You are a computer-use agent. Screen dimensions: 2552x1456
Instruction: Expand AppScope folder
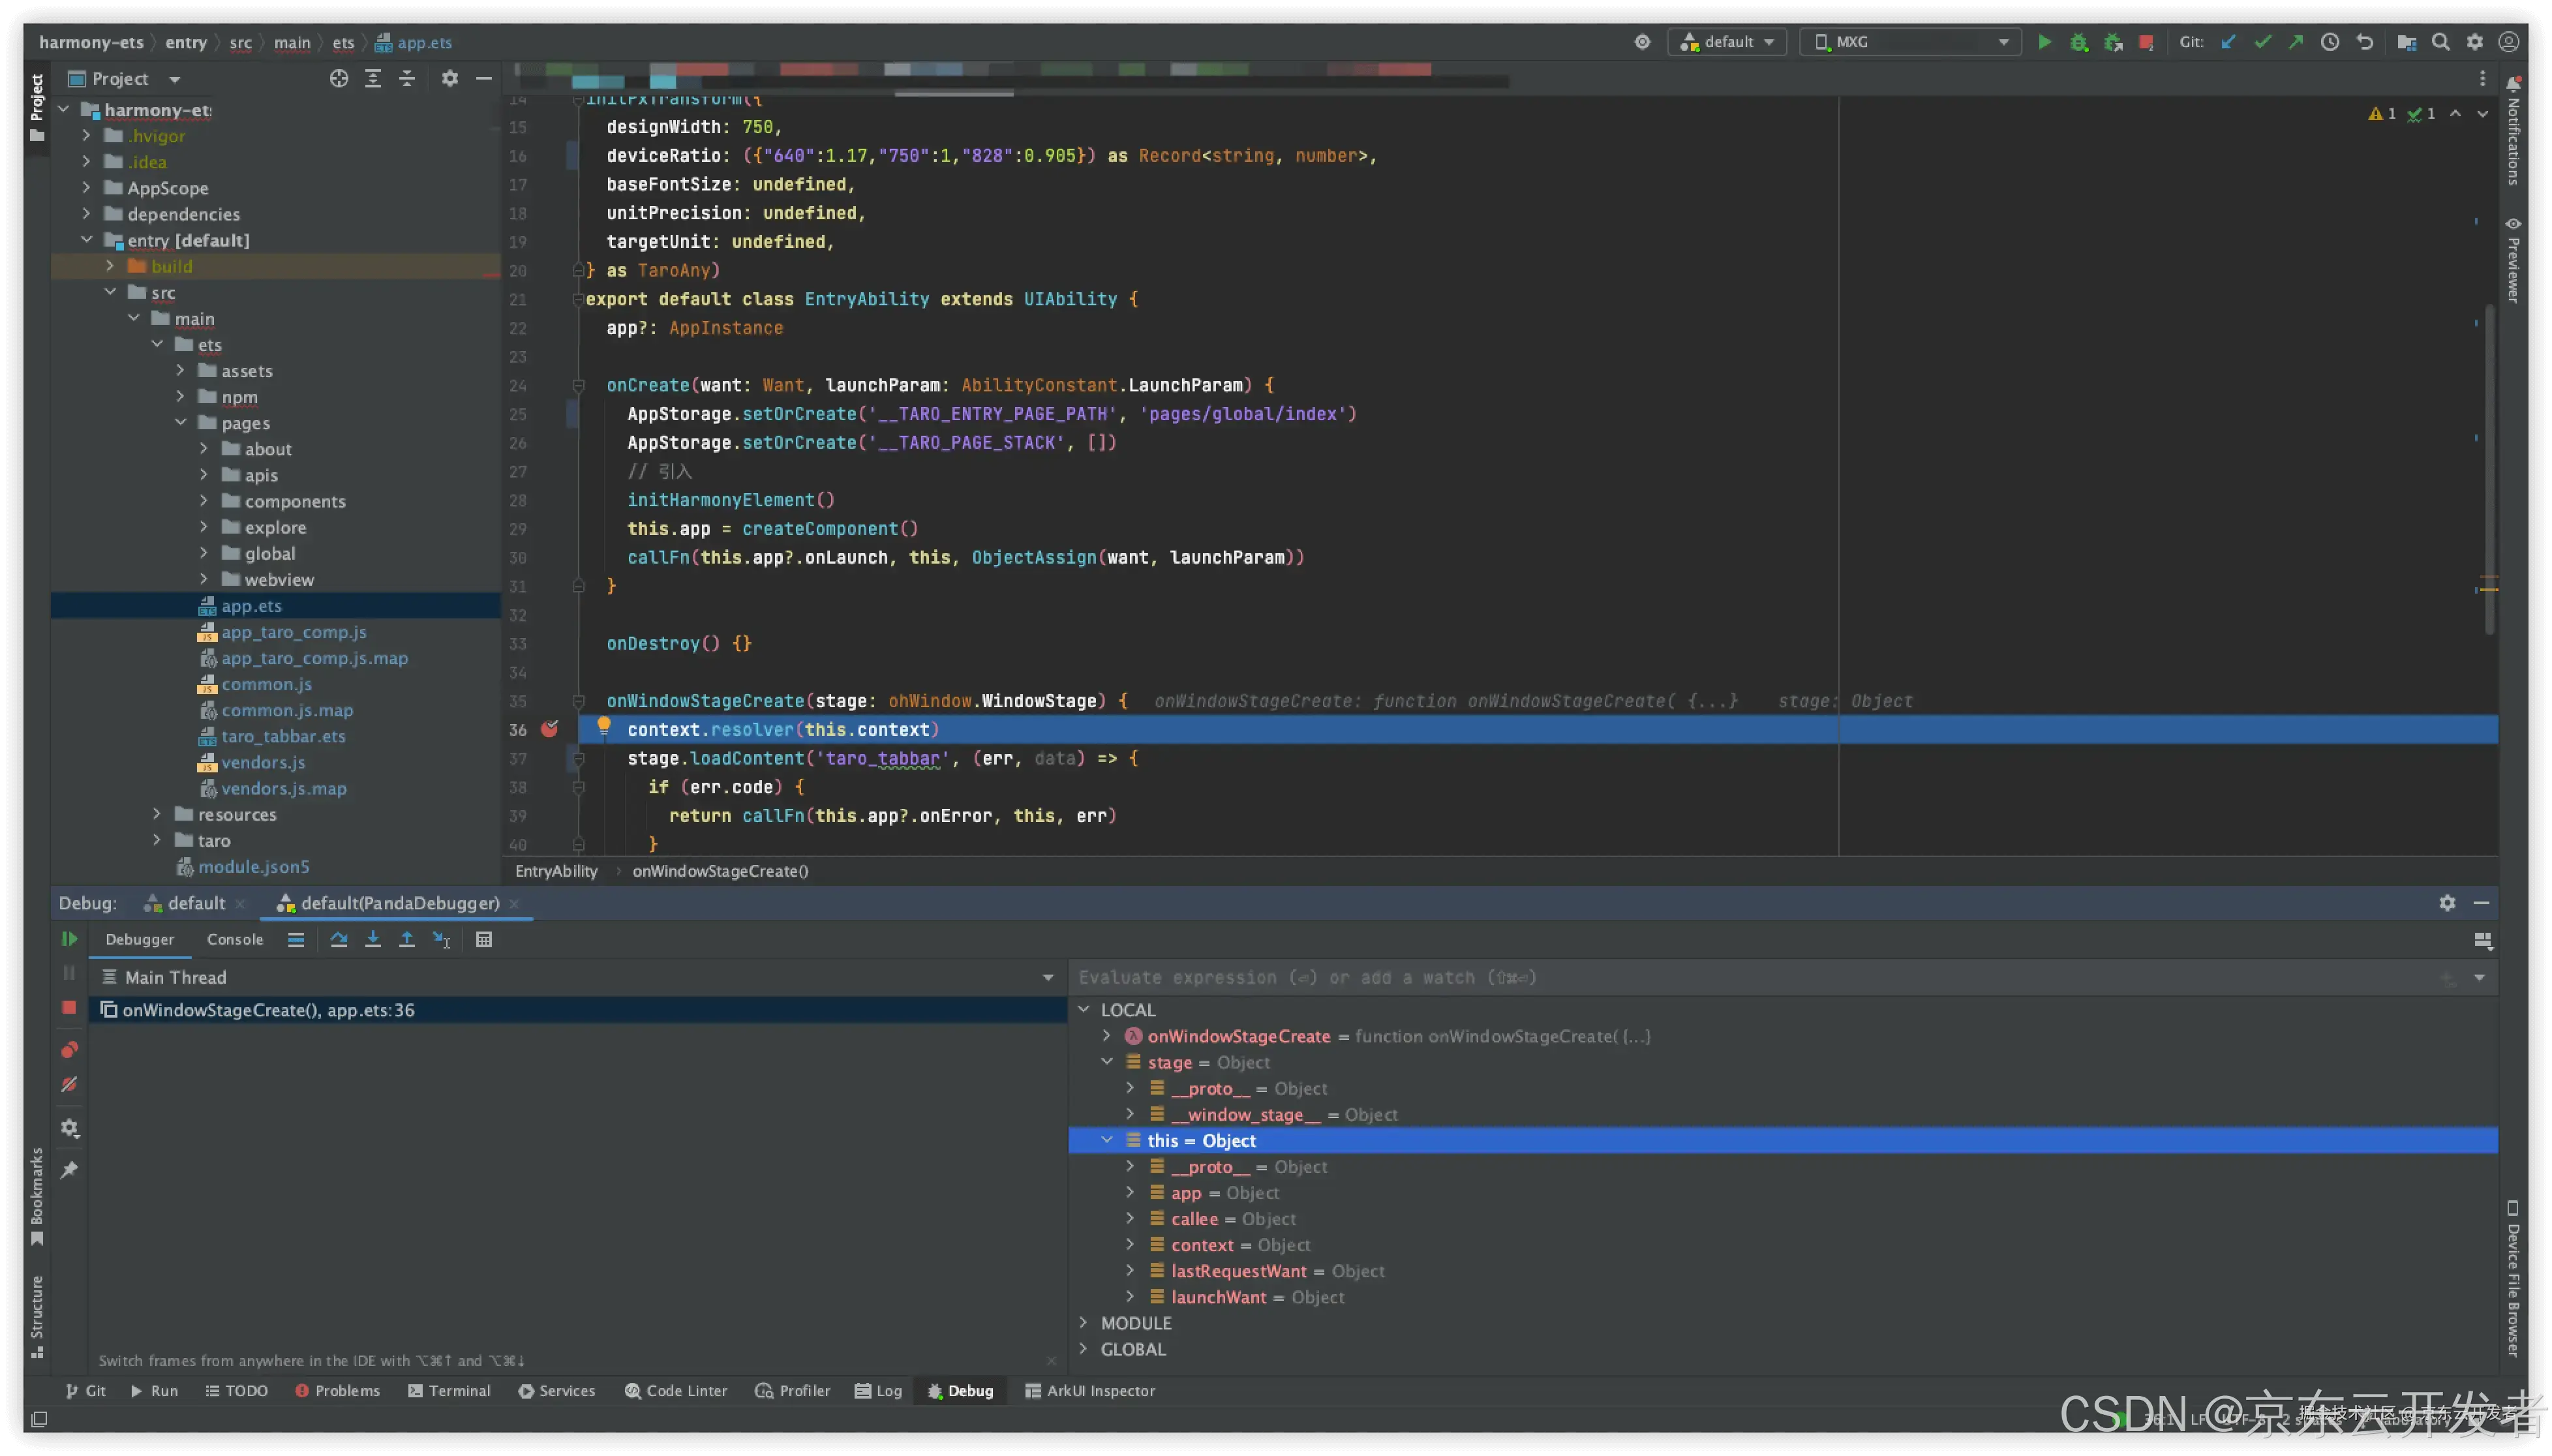pos(86,187)
